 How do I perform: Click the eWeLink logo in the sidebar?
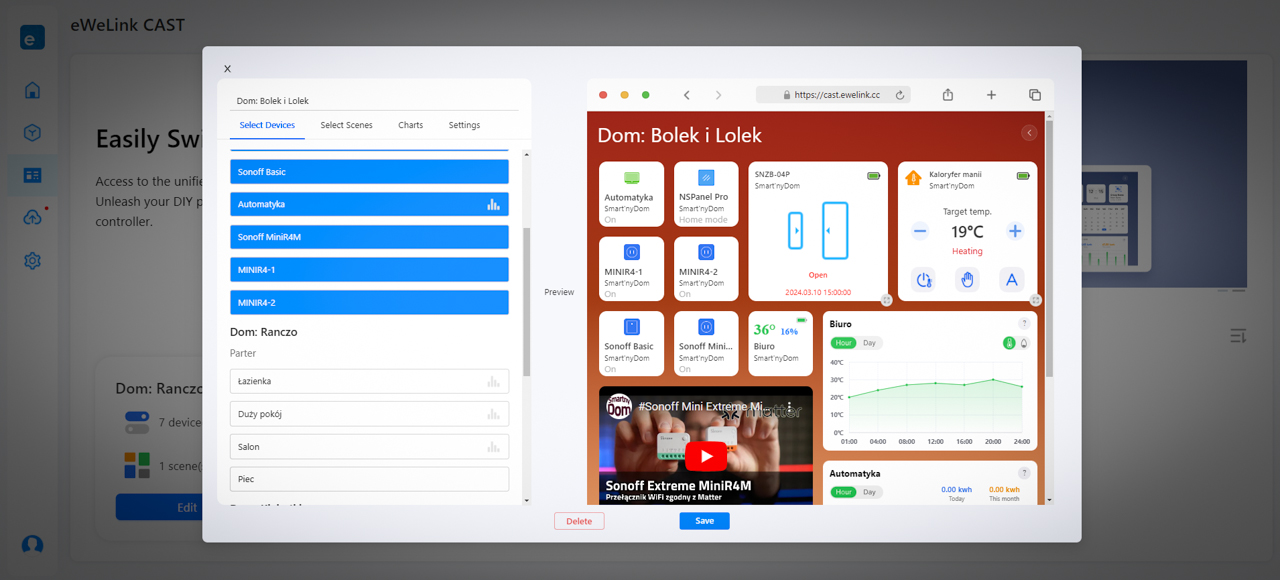pyautogui.click(x=32, y=37)
